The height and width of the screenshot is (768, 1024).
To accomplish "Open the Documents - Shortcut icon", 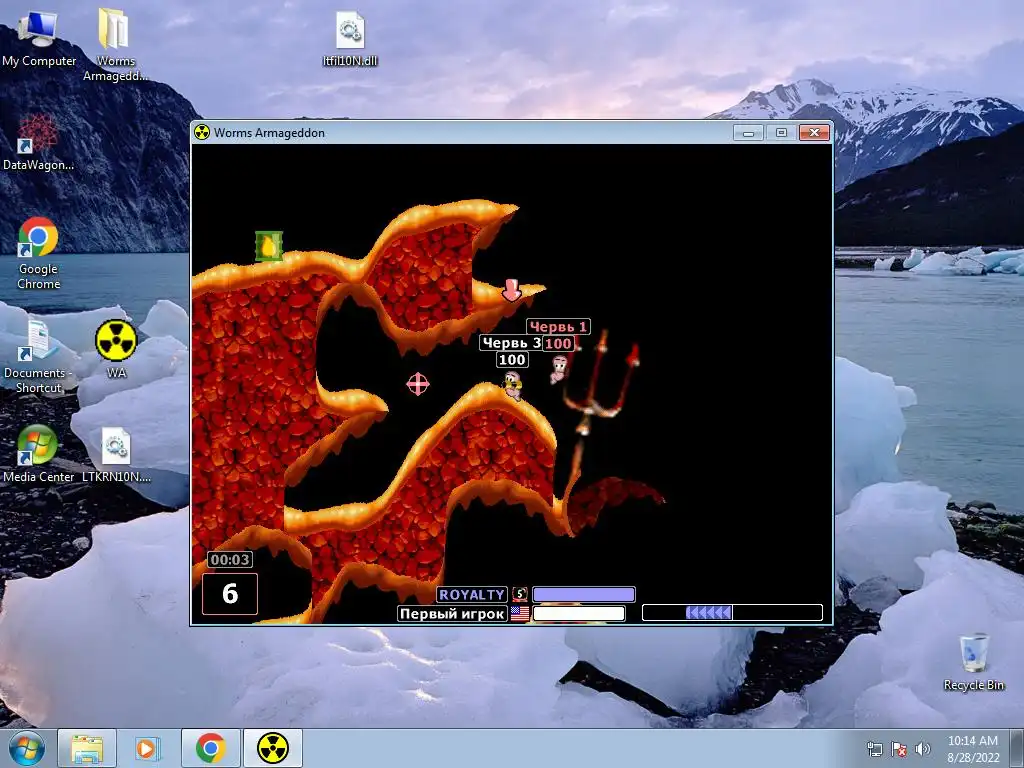I will (x=38, y=357).
